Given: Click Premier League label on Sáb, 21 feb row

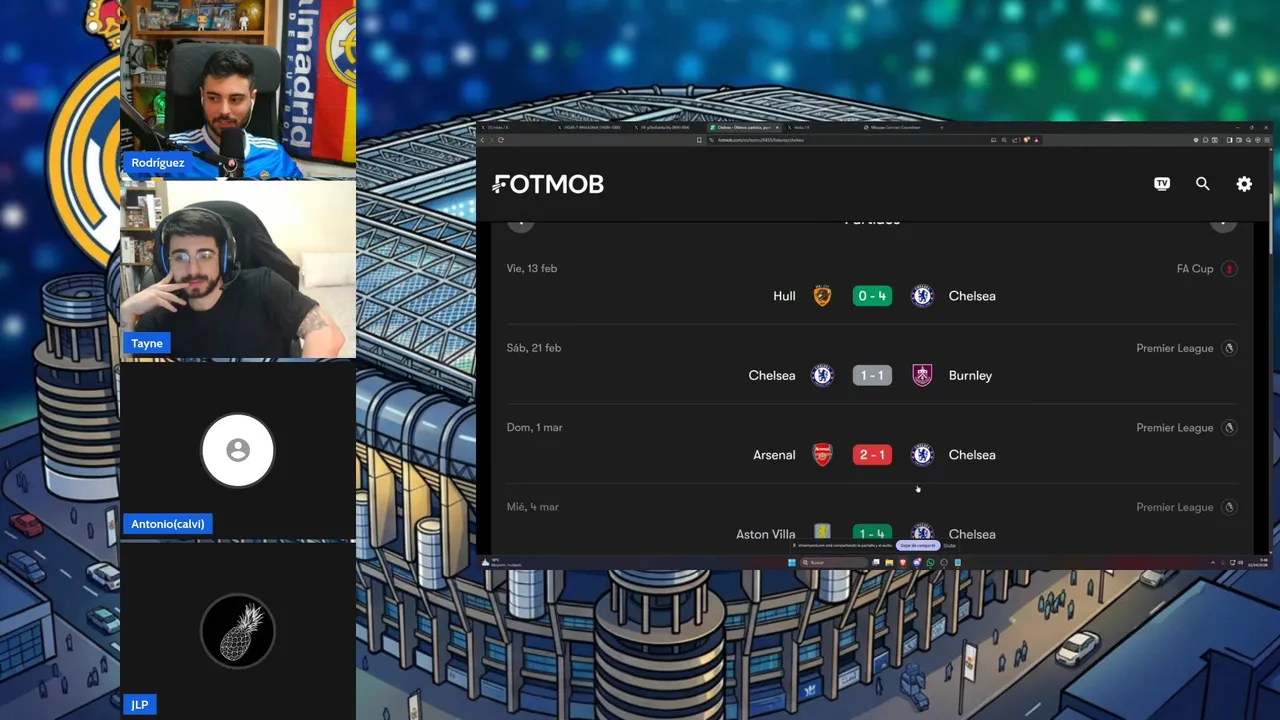Looking at the screenshot, I should (1175, 348).
